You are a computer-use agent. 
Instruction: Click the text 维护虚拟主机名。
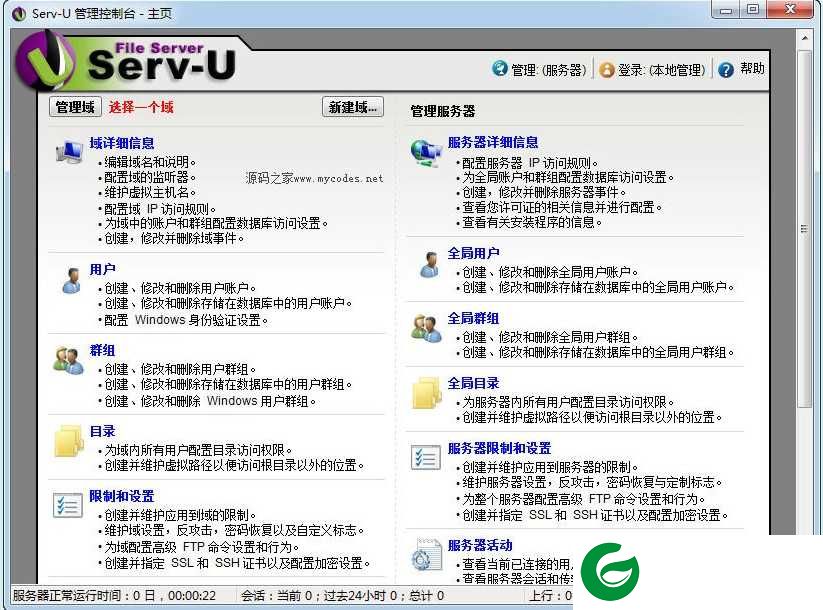click(x=150, y=192)
